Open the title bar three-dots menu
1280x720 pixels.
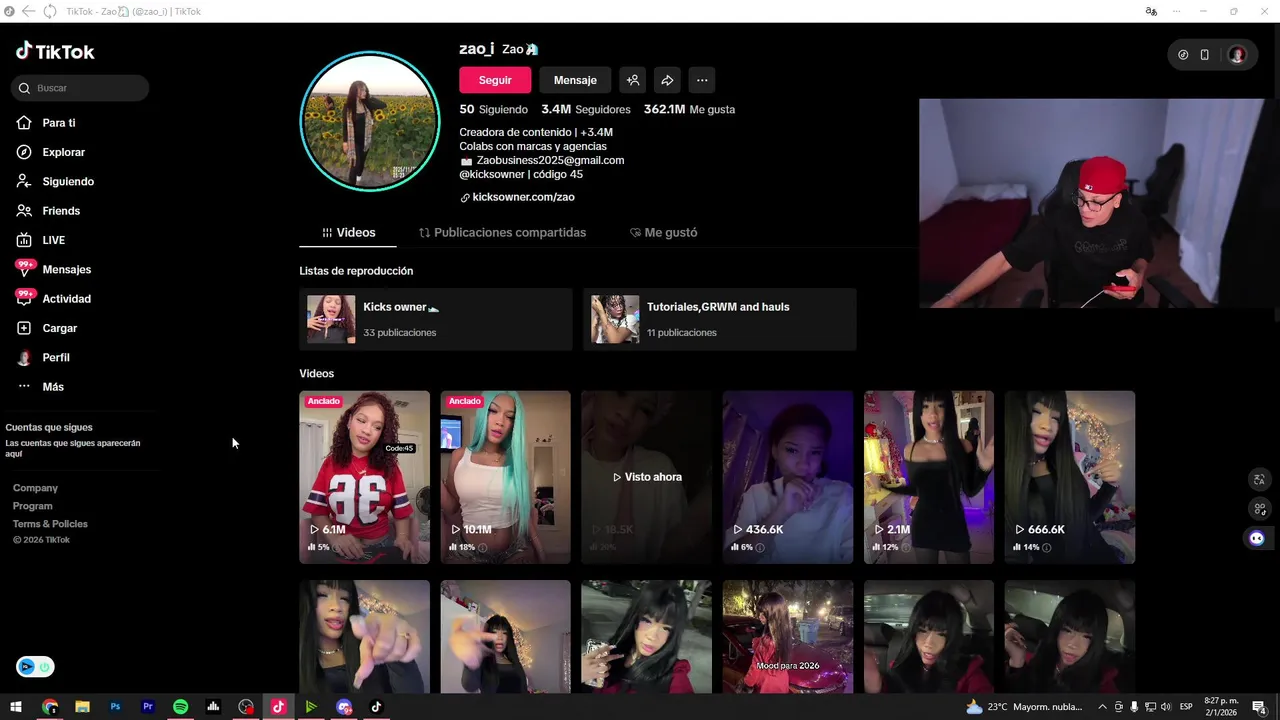coord(1176,11)
